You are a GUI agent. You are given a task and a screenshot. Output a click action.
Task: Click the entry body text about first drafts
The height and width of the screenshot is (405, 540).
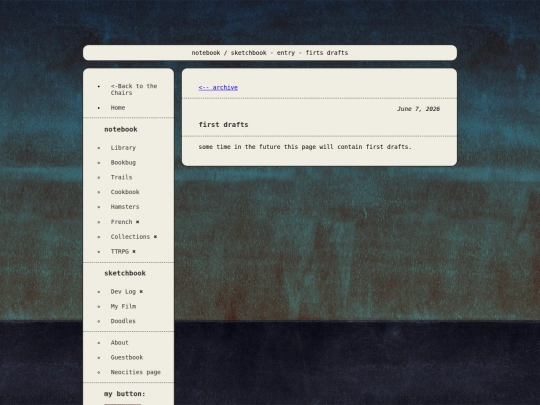click(305, 147)
